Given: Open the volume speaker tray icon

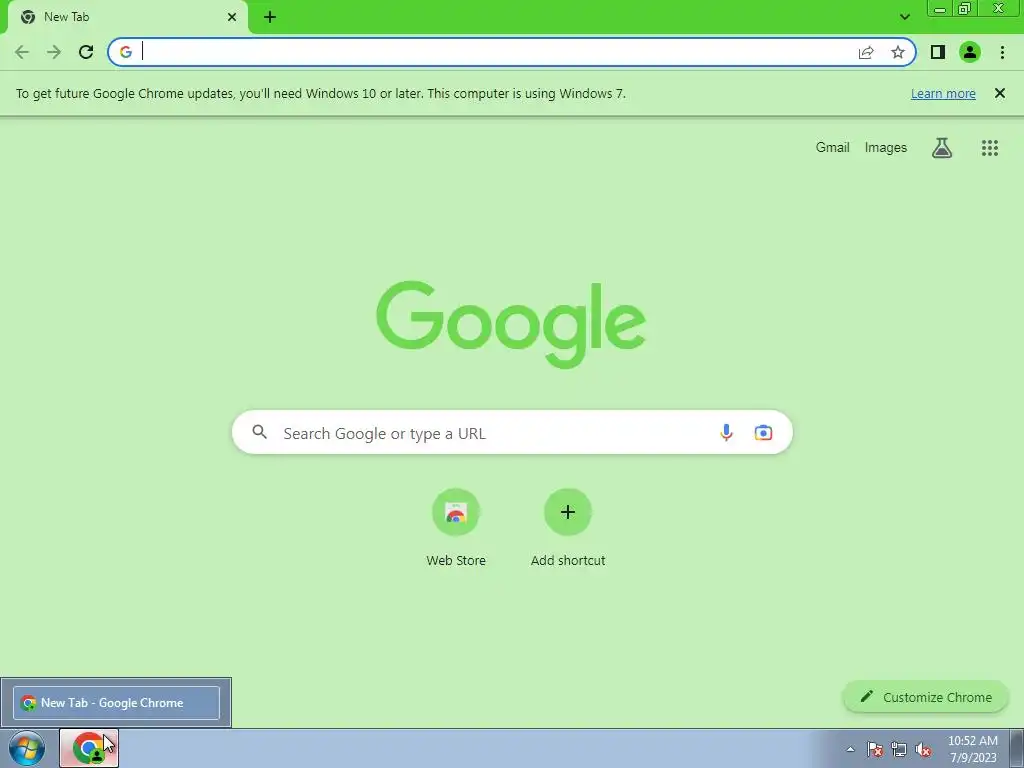Looking at the screenshot, I should [x=923, y=749].
